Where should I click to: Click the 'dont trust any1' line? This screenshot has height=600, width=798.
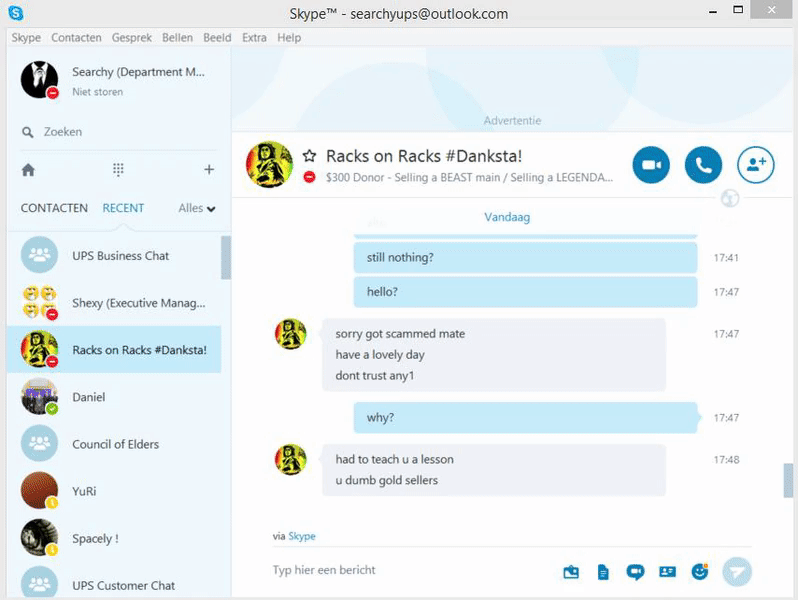[375, 376]
